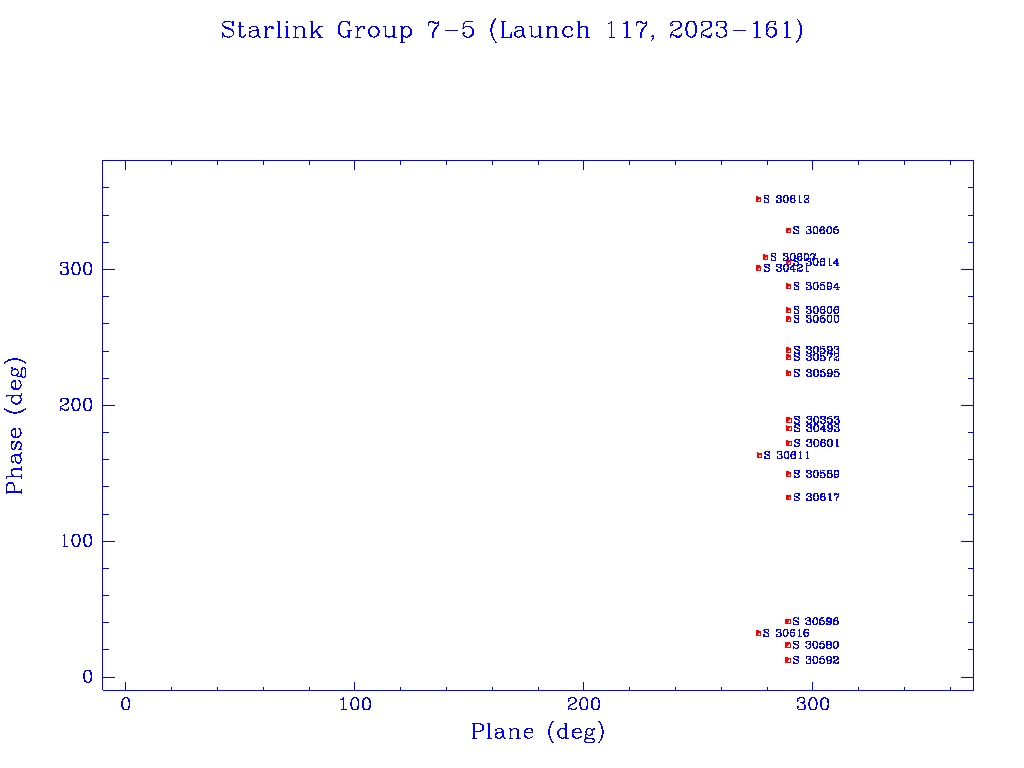Click the 200 tick label on Plane axis
Viewport: 1024px width, 768px height.
pos(583,704)
